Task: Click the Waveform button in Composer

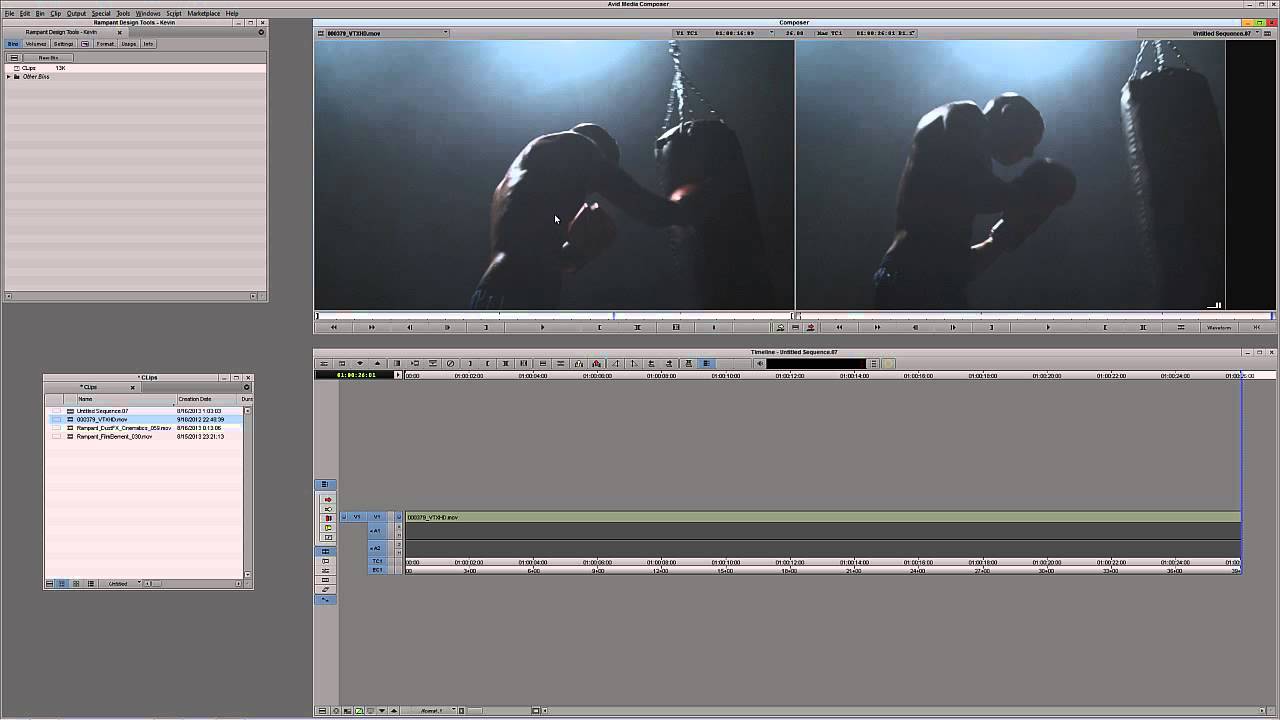Action: [x=1219, y=327]
